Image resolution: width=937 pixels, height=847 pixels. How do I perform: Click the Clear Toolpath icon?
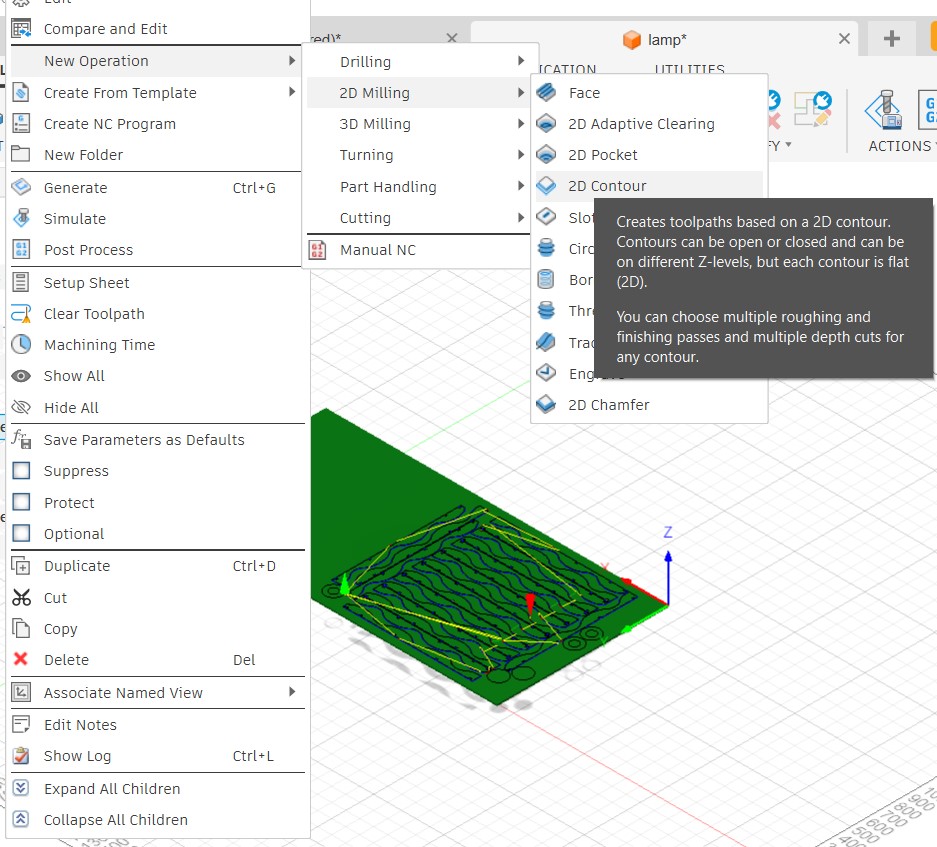(x=21, y=313)
